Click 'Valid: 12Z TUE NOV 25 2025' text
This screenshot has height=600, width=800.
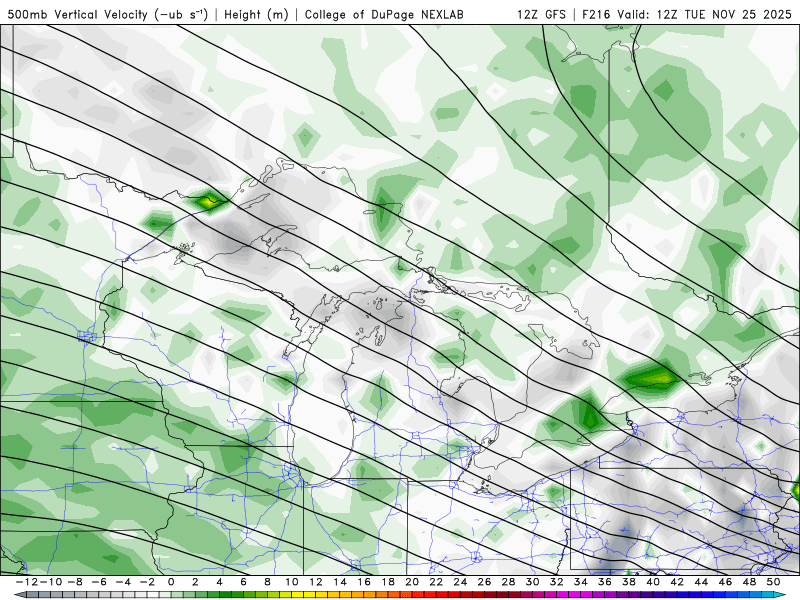click(x=705, y=15)
